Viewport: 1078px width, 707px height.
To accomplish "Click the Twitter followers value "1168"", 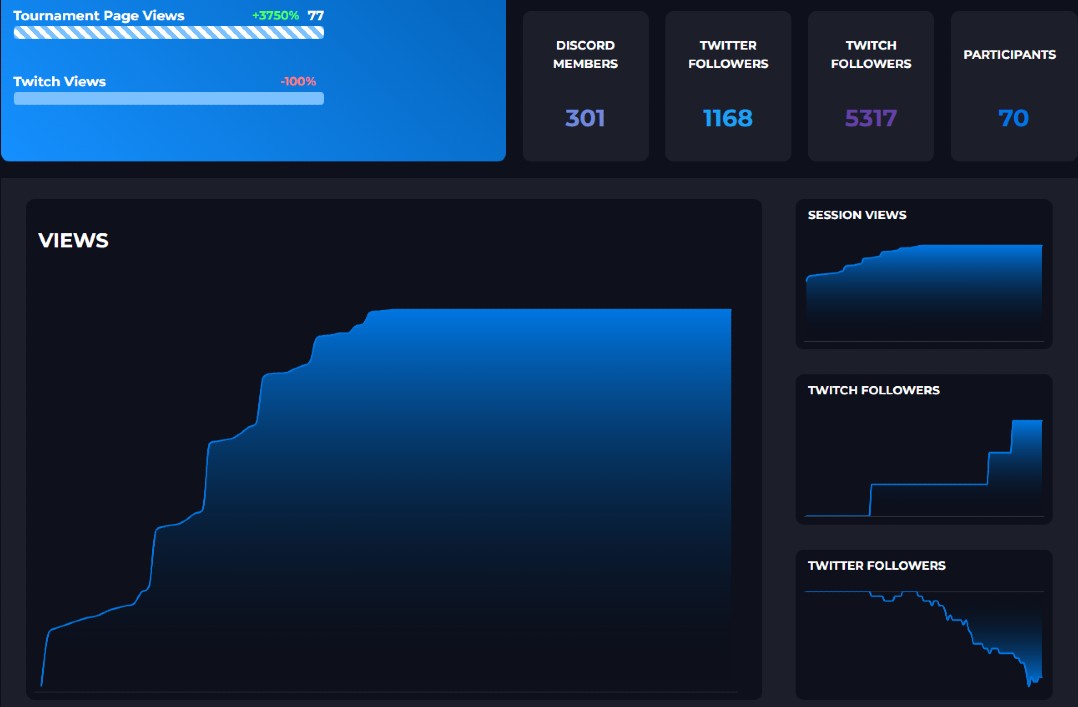I will (x=727, y=118).
